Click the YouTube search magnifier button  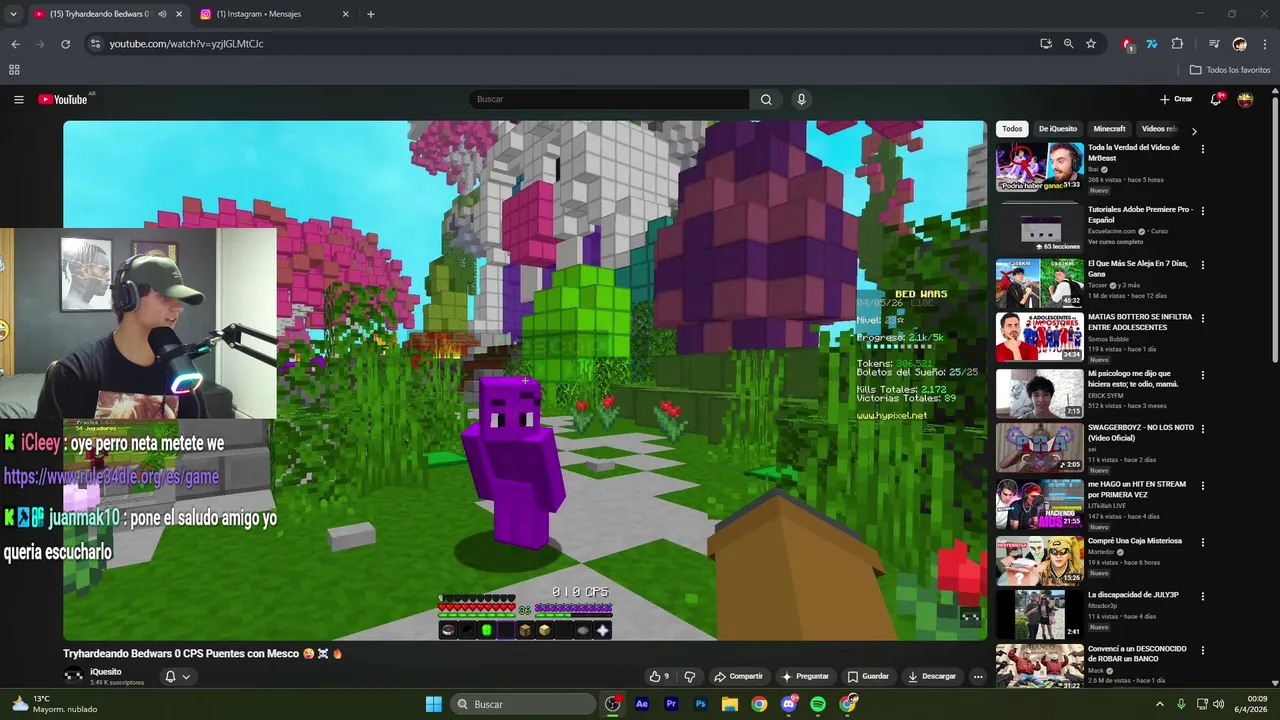(x=766, y=99)
